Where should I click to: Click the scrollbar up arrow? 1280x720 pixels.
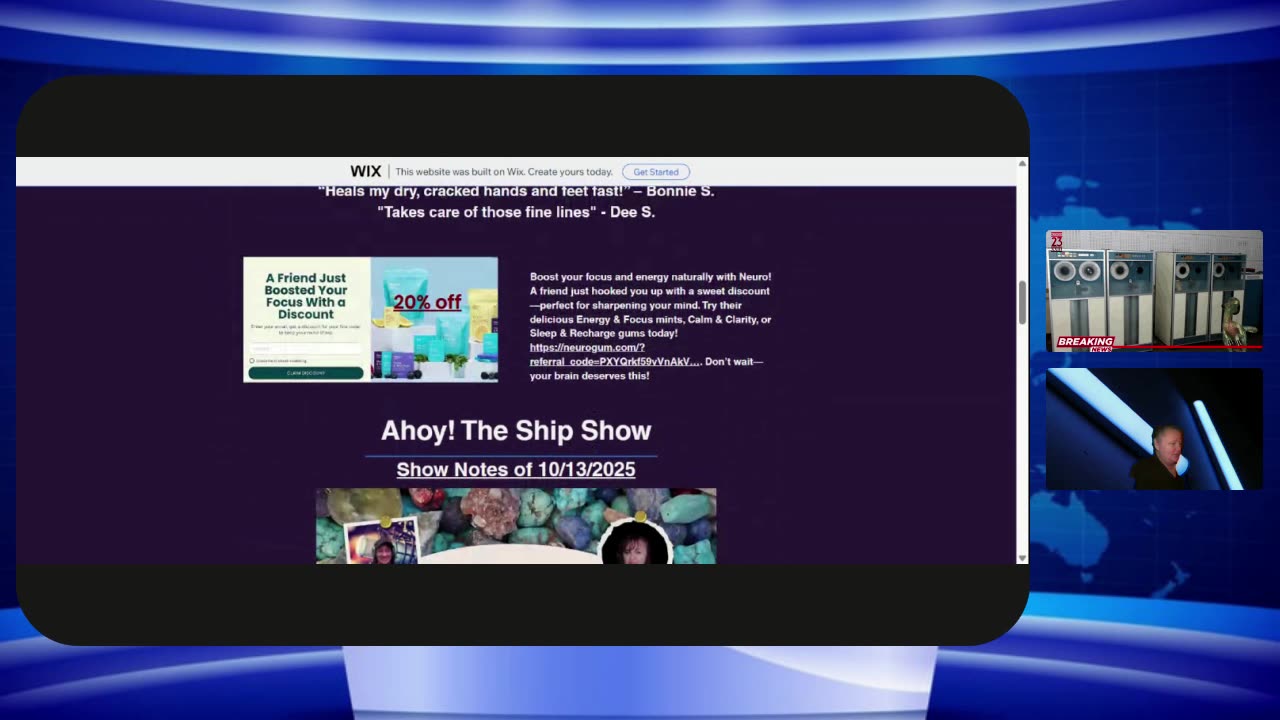pos(1022,163)
